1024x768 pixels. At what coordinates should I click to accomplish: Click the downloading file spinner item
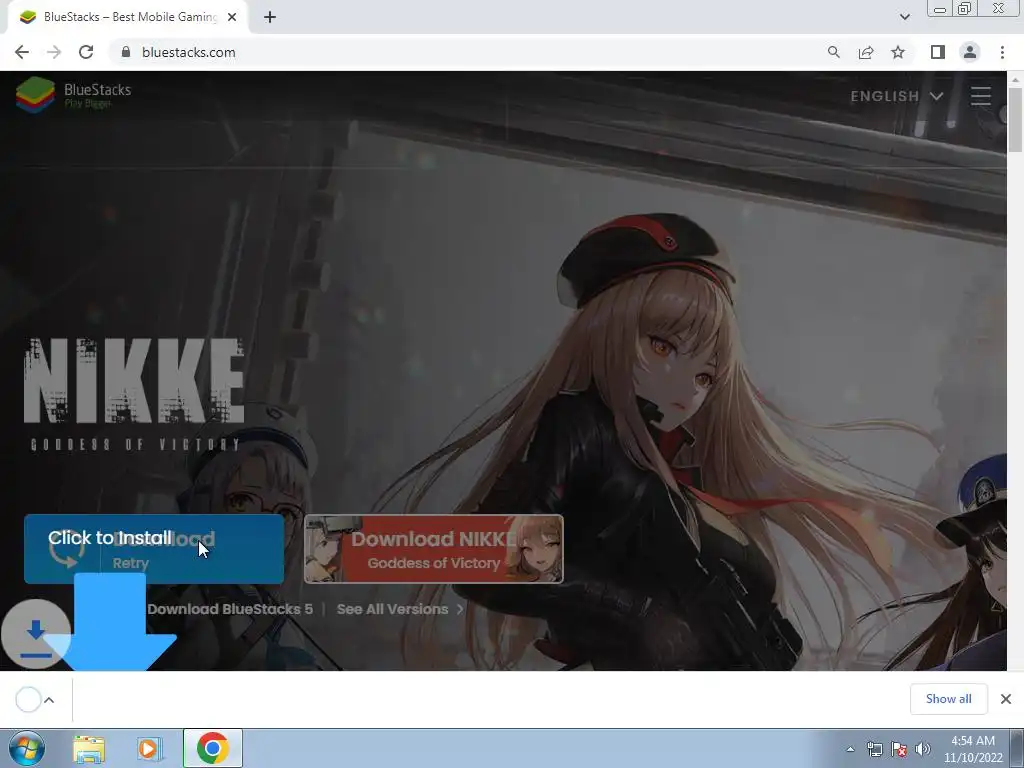(x=28, y=699)
